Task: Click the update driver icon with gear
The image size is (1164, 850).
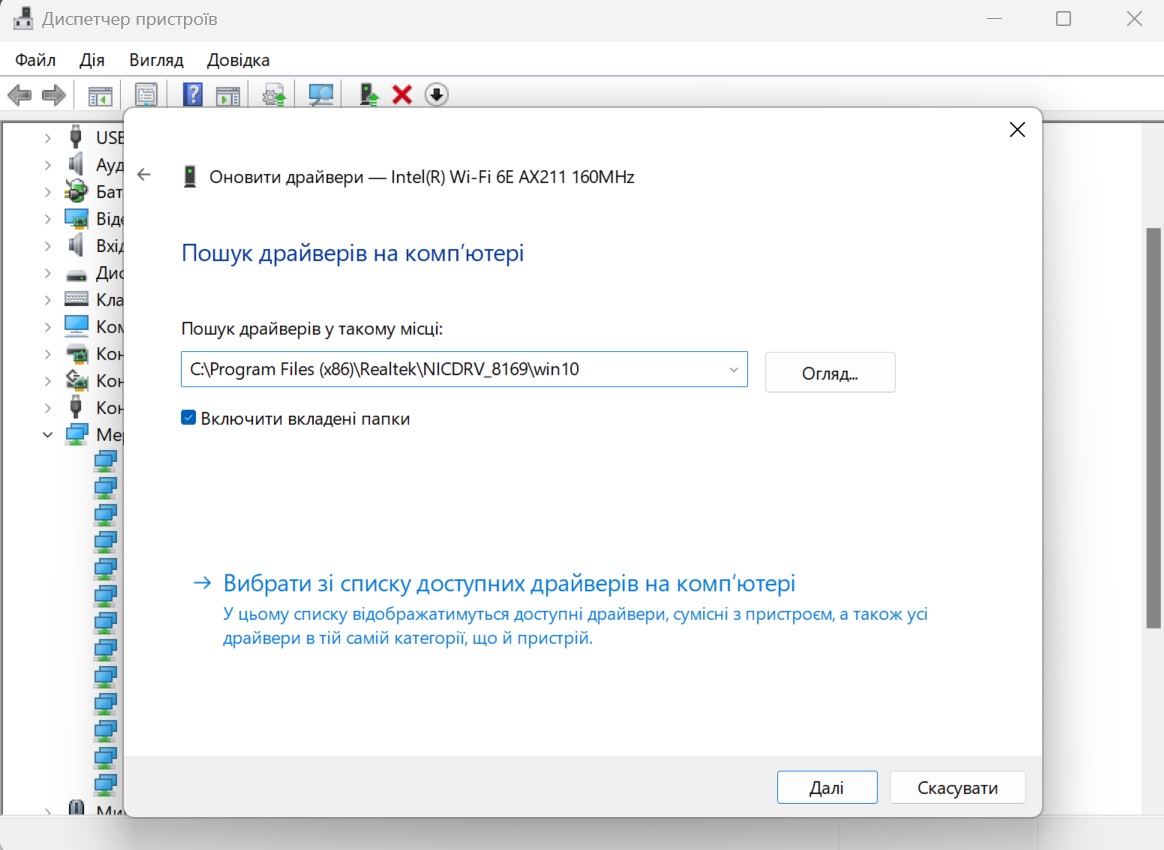Action: 274,95
